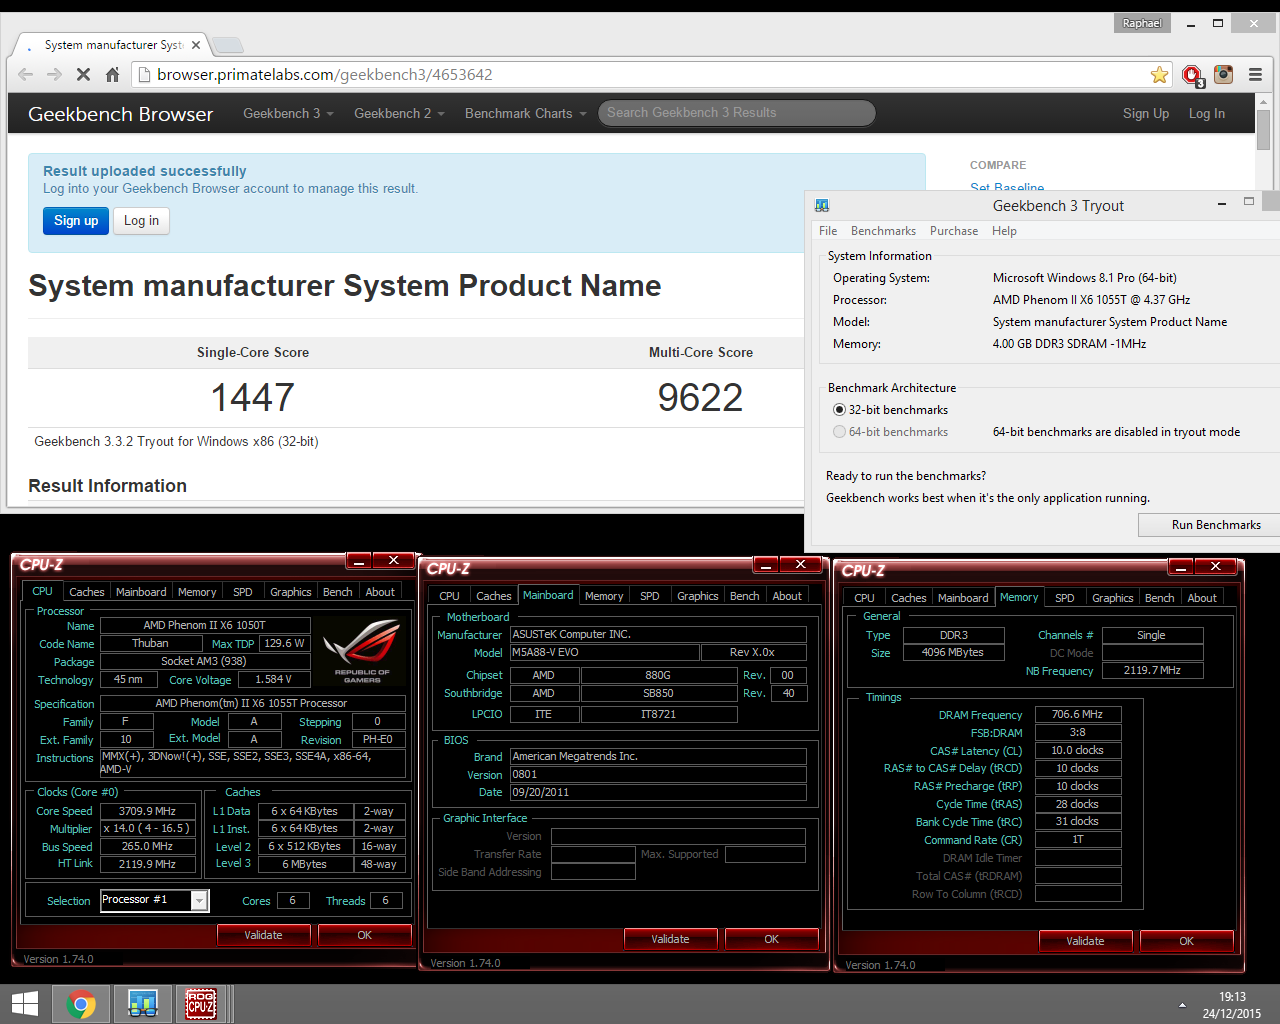Image resolution: width=1280 pixels, height=1024 pixels.
Task: Click the blue Sign up button
Action: click(x=76, y=221)
